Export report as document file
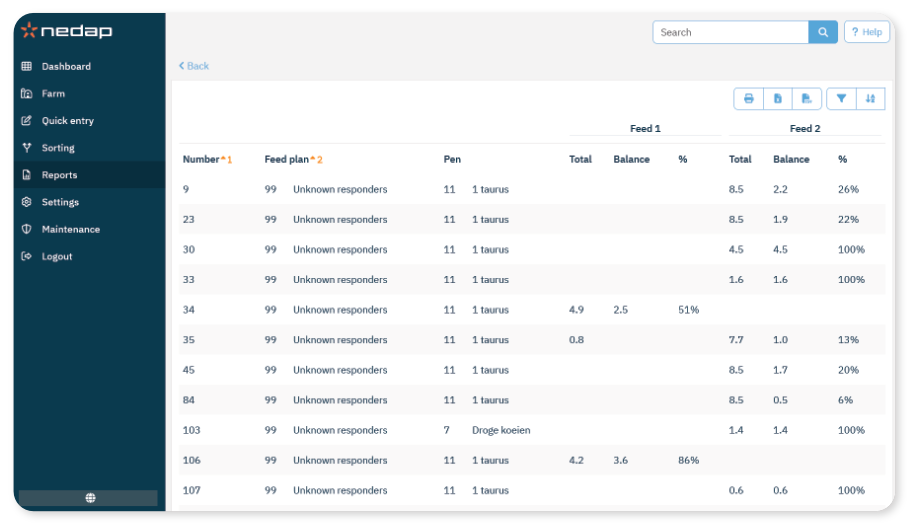 [777, 99]
